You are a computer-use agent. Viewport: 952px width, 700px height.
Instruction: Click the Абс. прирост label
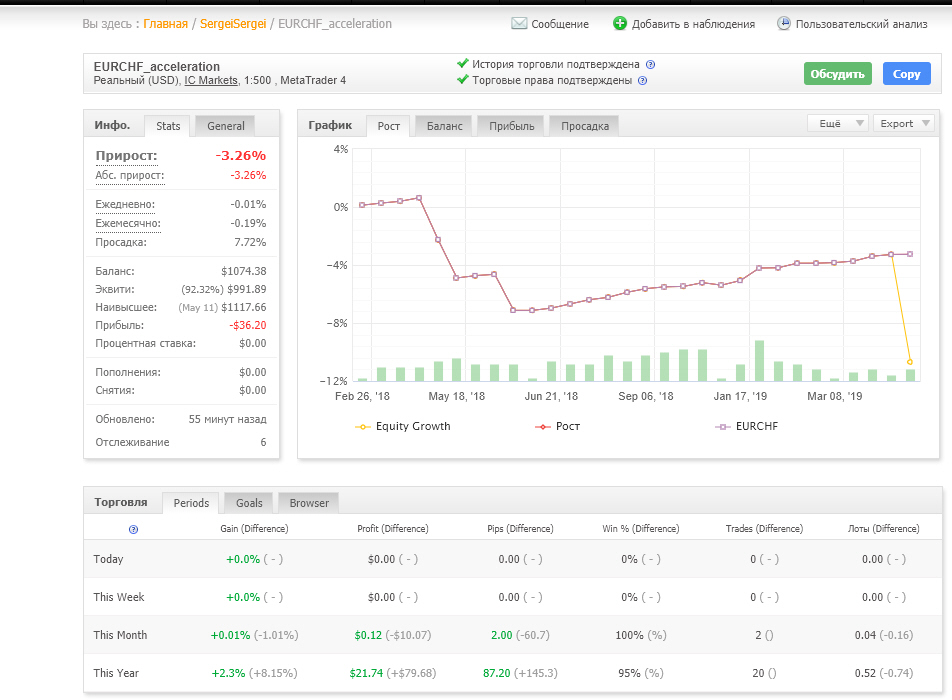point(129,175)
